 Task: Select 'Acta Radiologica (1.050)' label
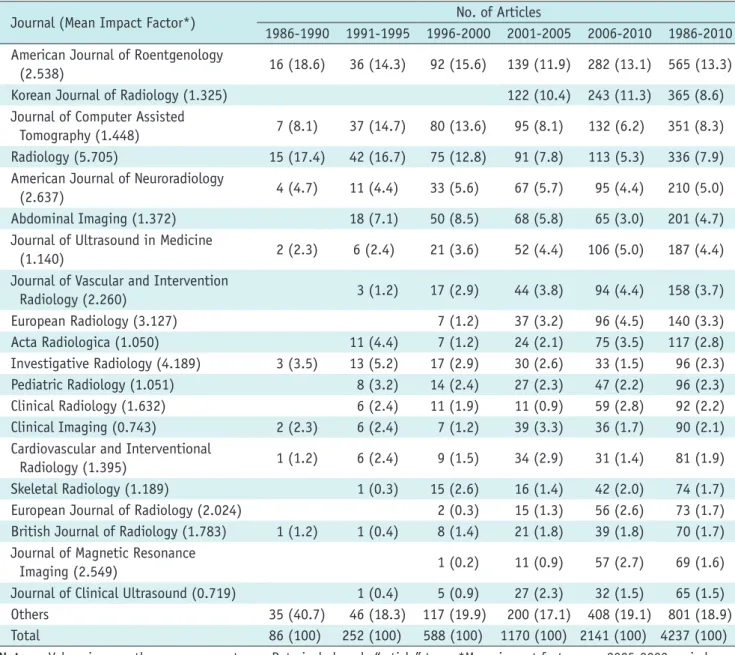tap(85, 343)
